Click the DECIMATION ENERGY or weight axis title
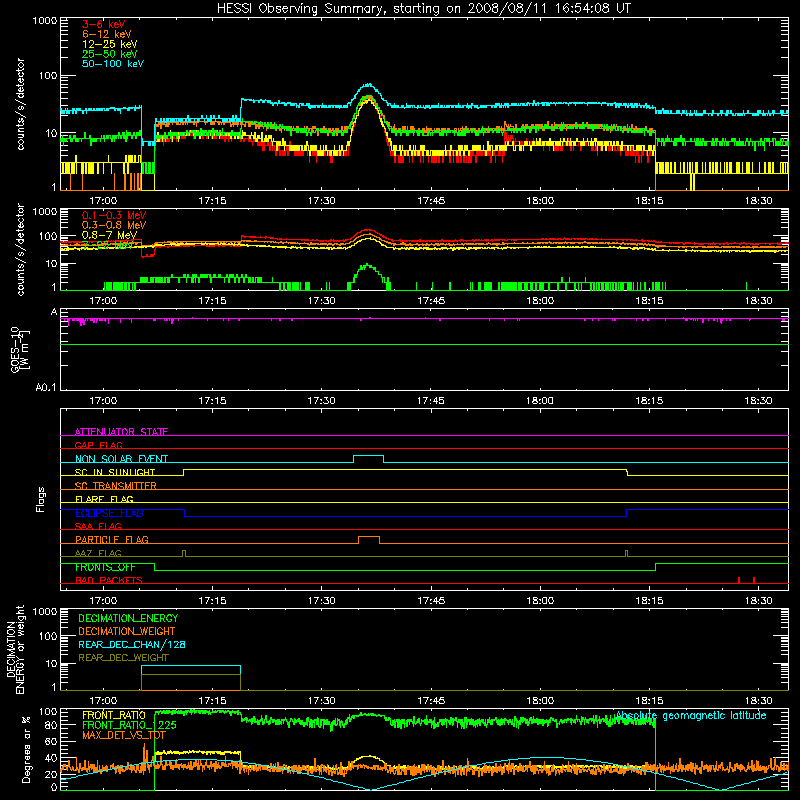800x800 pixels. point(15,649)
